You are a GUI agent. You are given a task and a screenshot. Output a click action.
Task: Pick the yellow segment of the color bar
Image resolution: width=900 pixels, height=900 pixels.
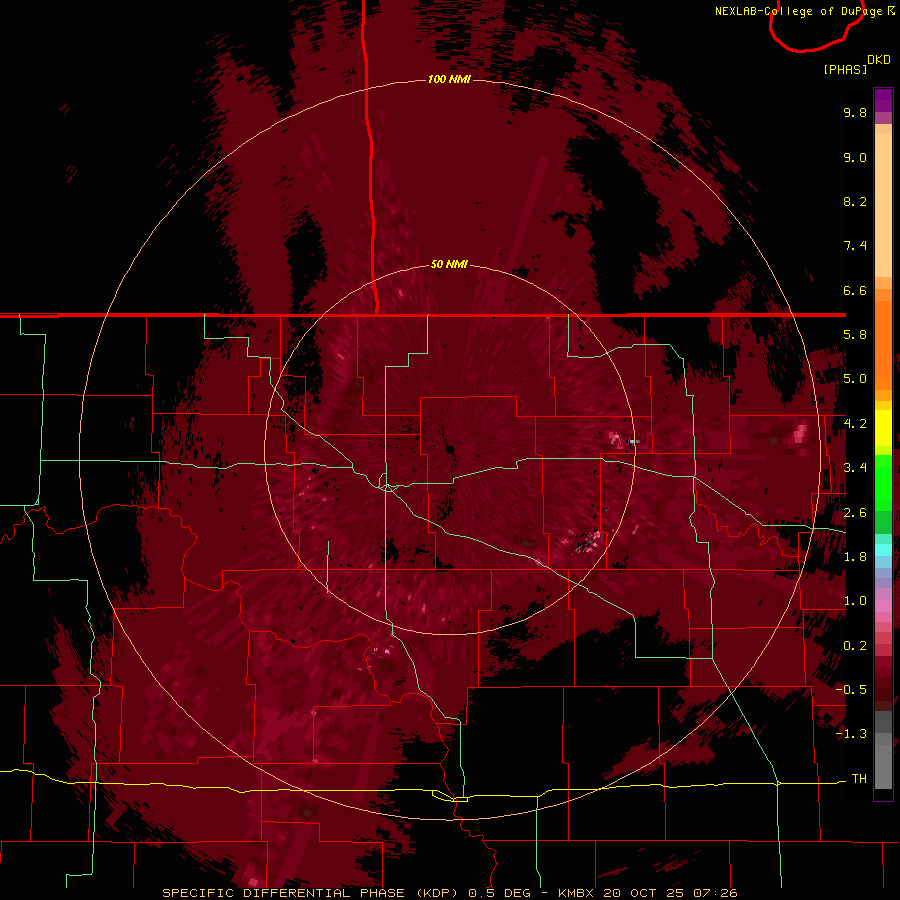pos(883,428)
